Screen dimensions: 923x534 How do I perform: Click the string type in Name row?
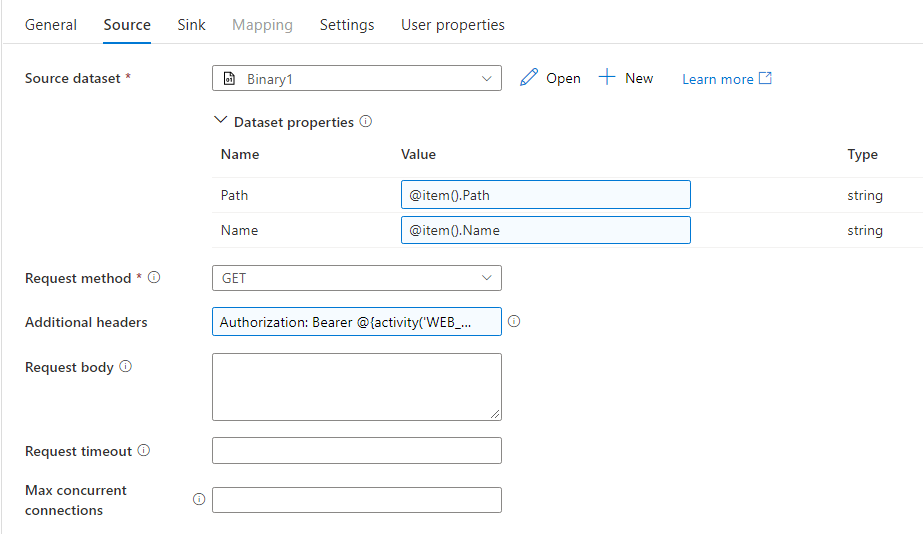click(x=865, y=231)
